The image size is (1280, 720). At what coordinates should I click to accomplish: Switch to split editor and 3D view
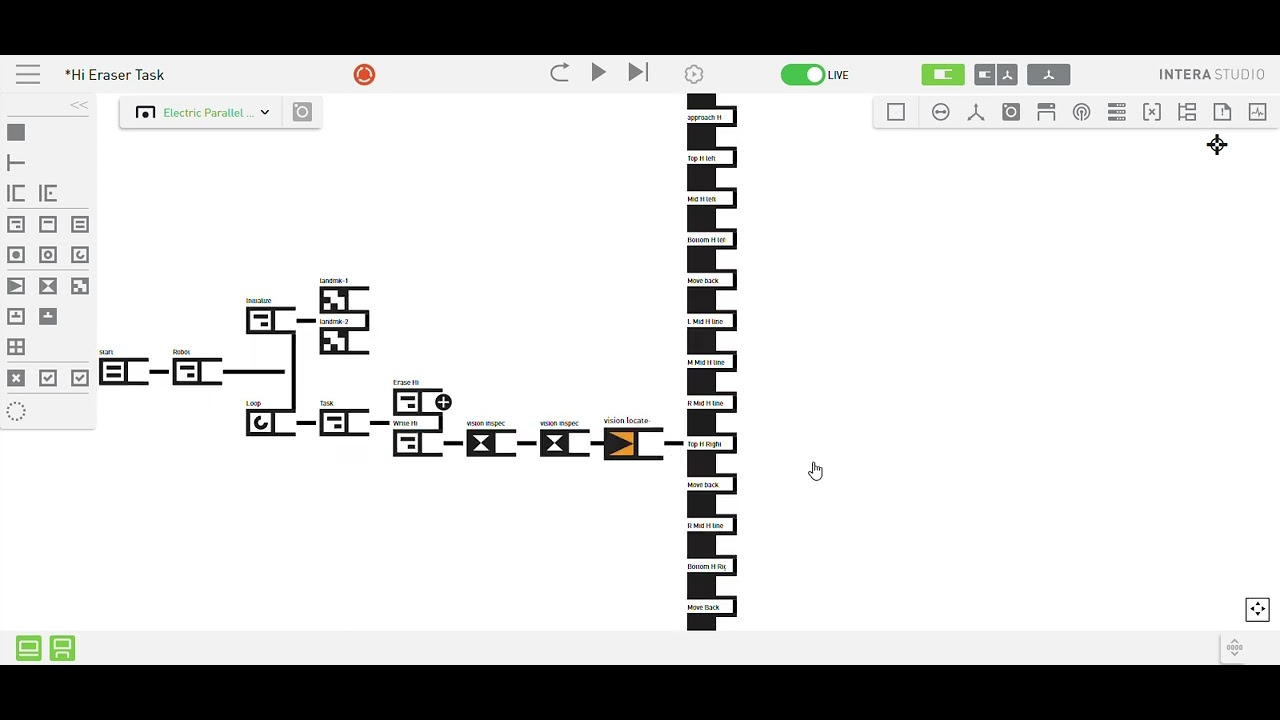point(997,74)
